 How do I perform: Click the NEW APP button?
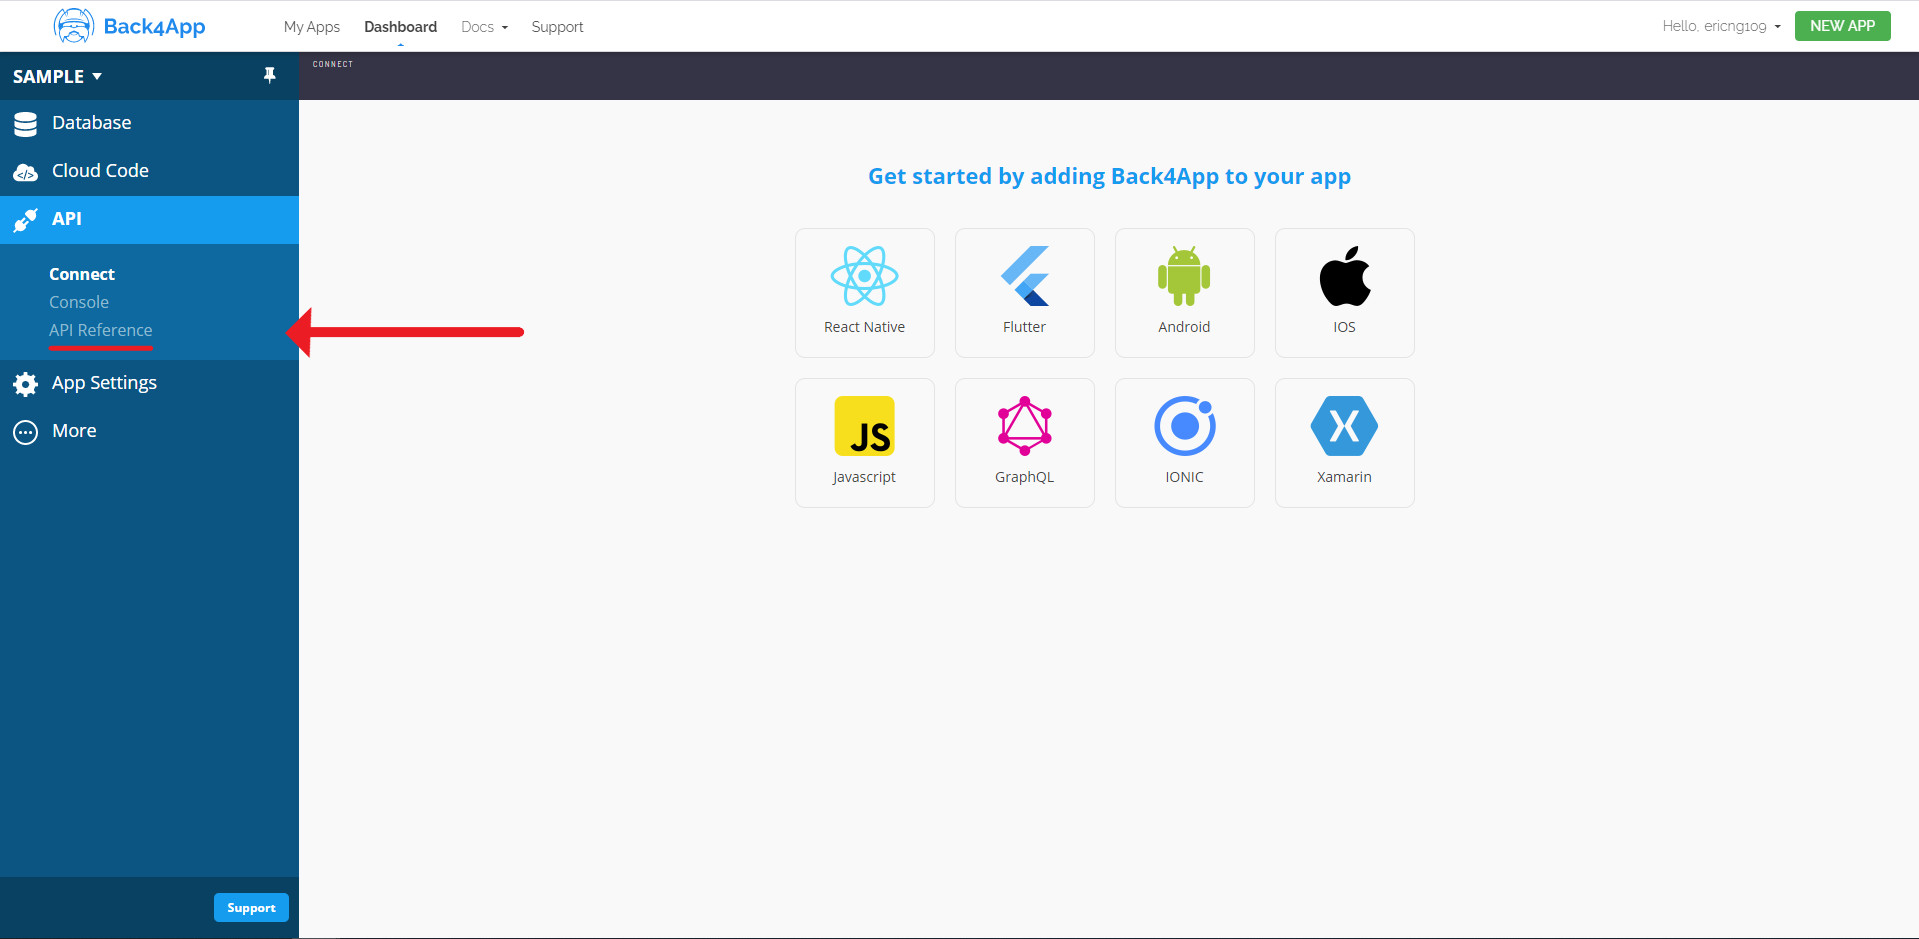point(1842,26)
